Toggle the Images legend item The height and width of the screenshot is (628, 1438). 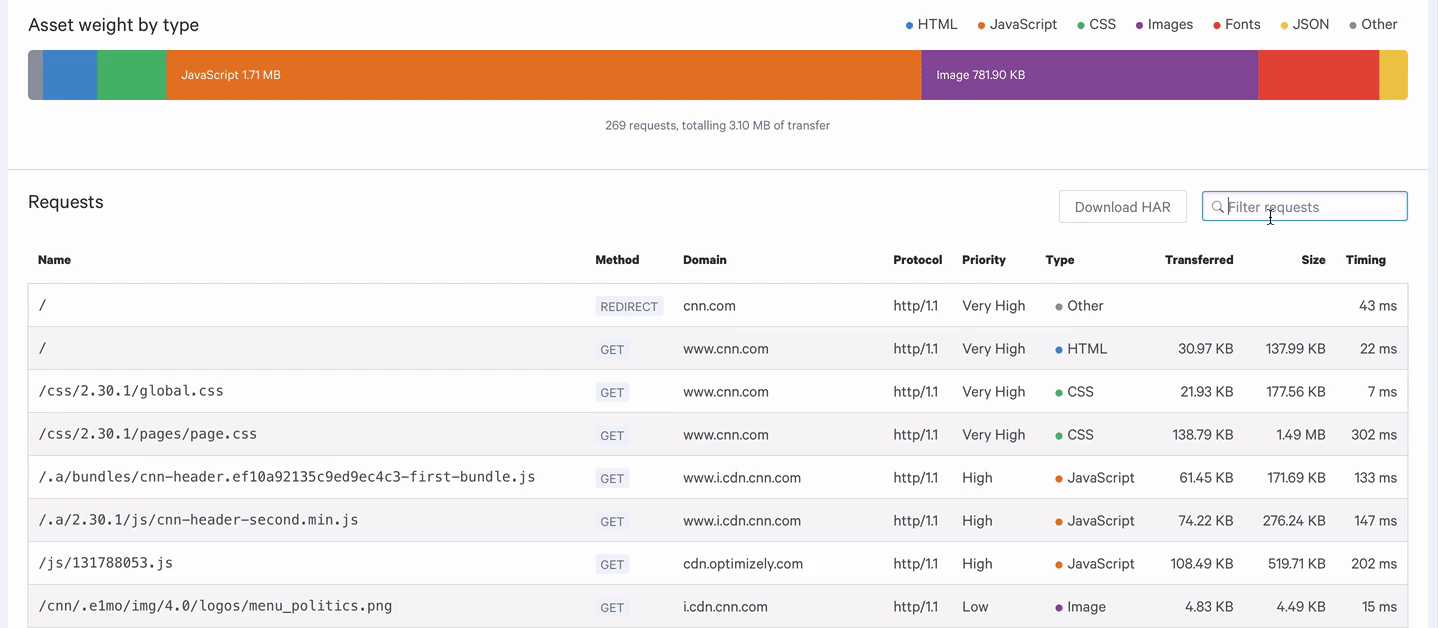pyautogui.click(x=1164, y=24)
